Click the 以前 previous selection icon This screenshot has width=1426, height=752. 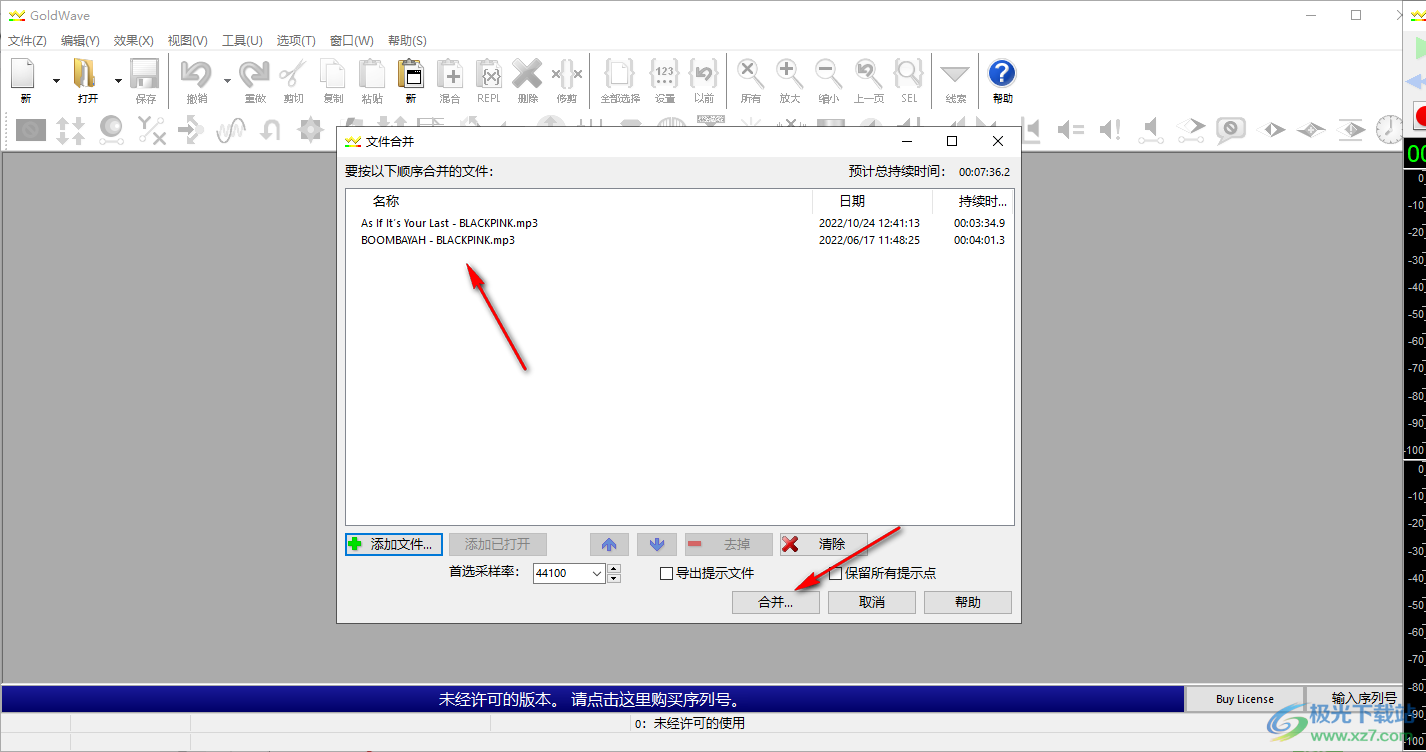704,75
